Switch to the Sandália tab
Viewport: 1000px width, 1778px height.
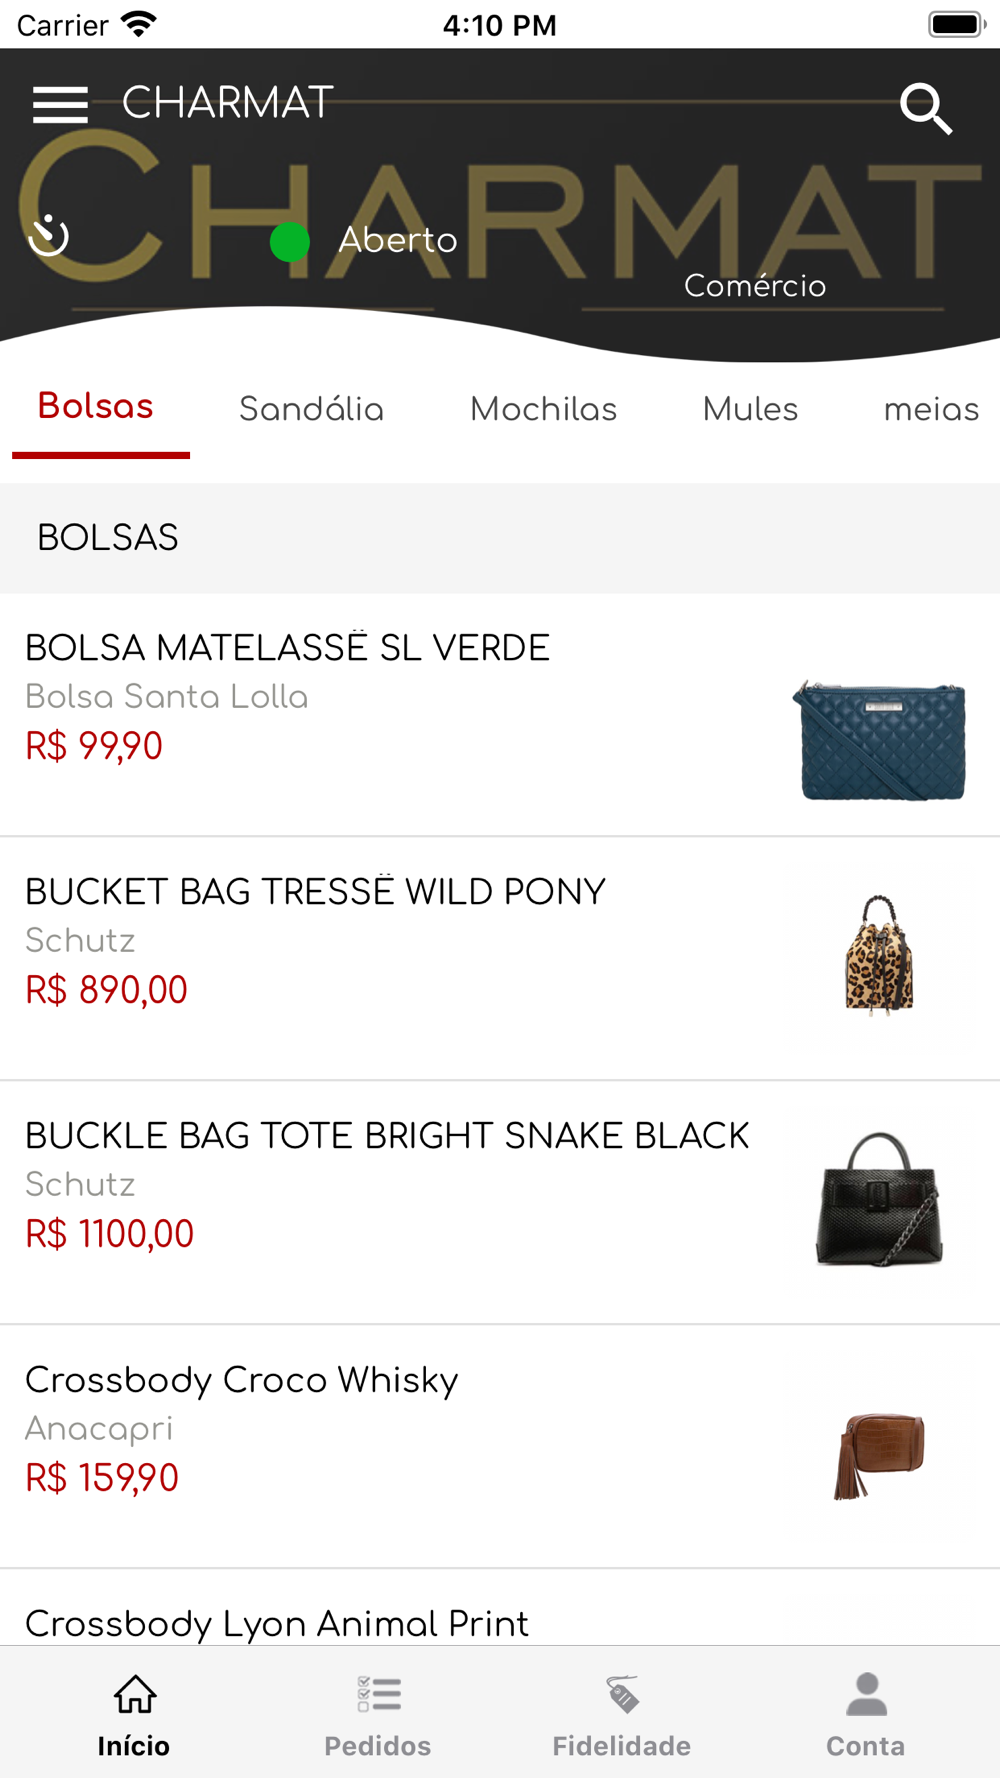tap(311, 409)
